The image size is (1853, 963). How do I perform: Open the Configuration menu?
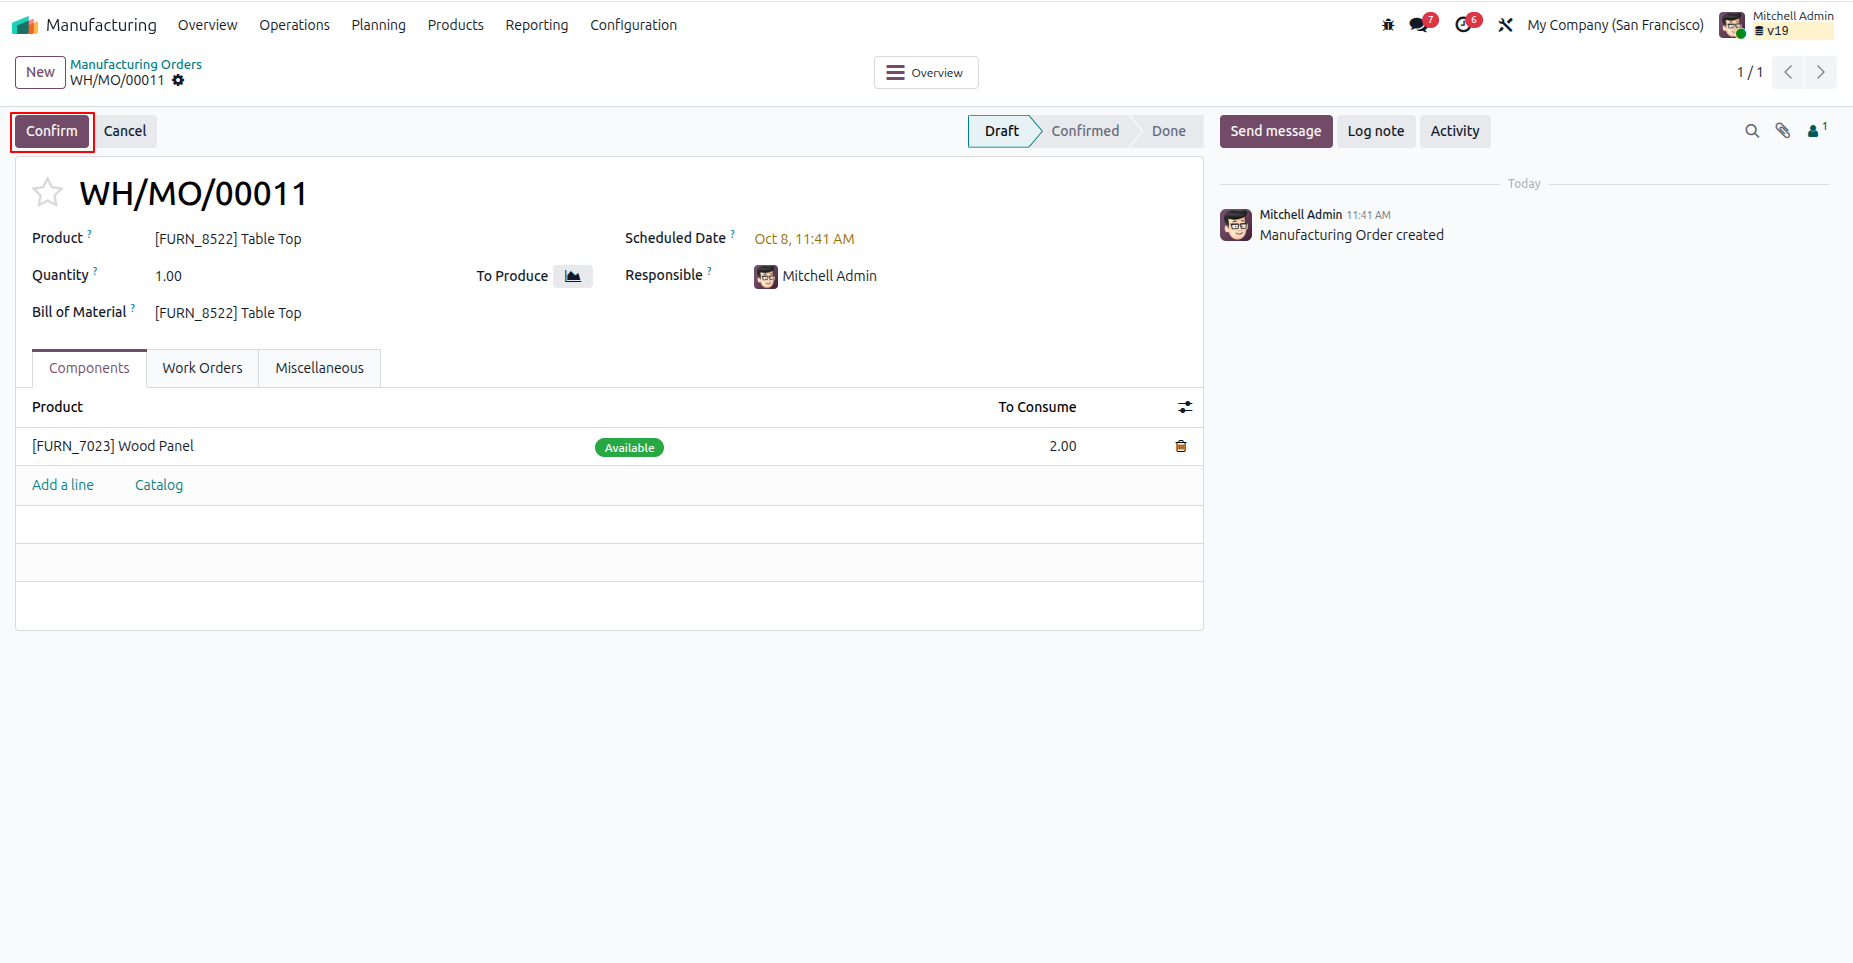633,25
